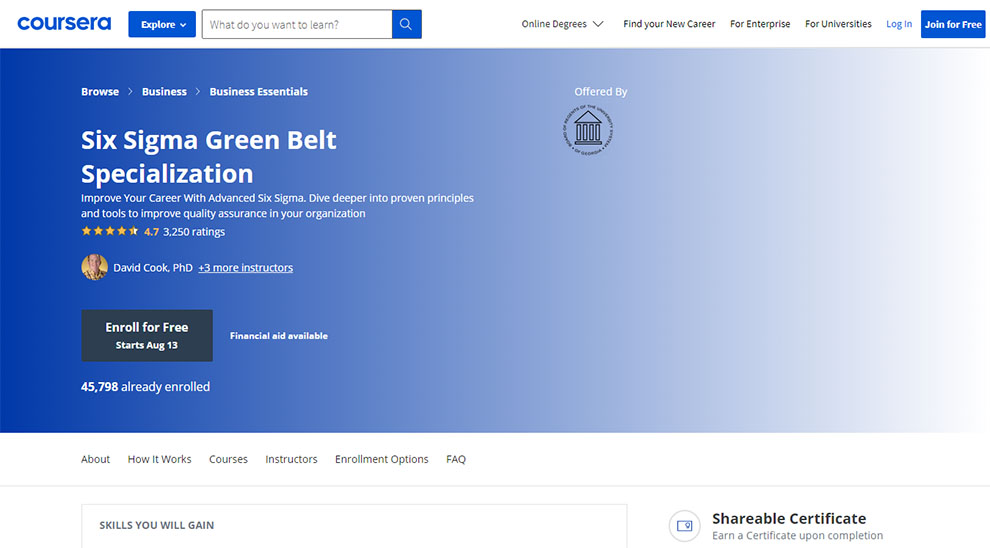Open the Explore dropdown menu
Image resolution: width=990 pixels, height=548 pixels.
(x=162, y=24)
